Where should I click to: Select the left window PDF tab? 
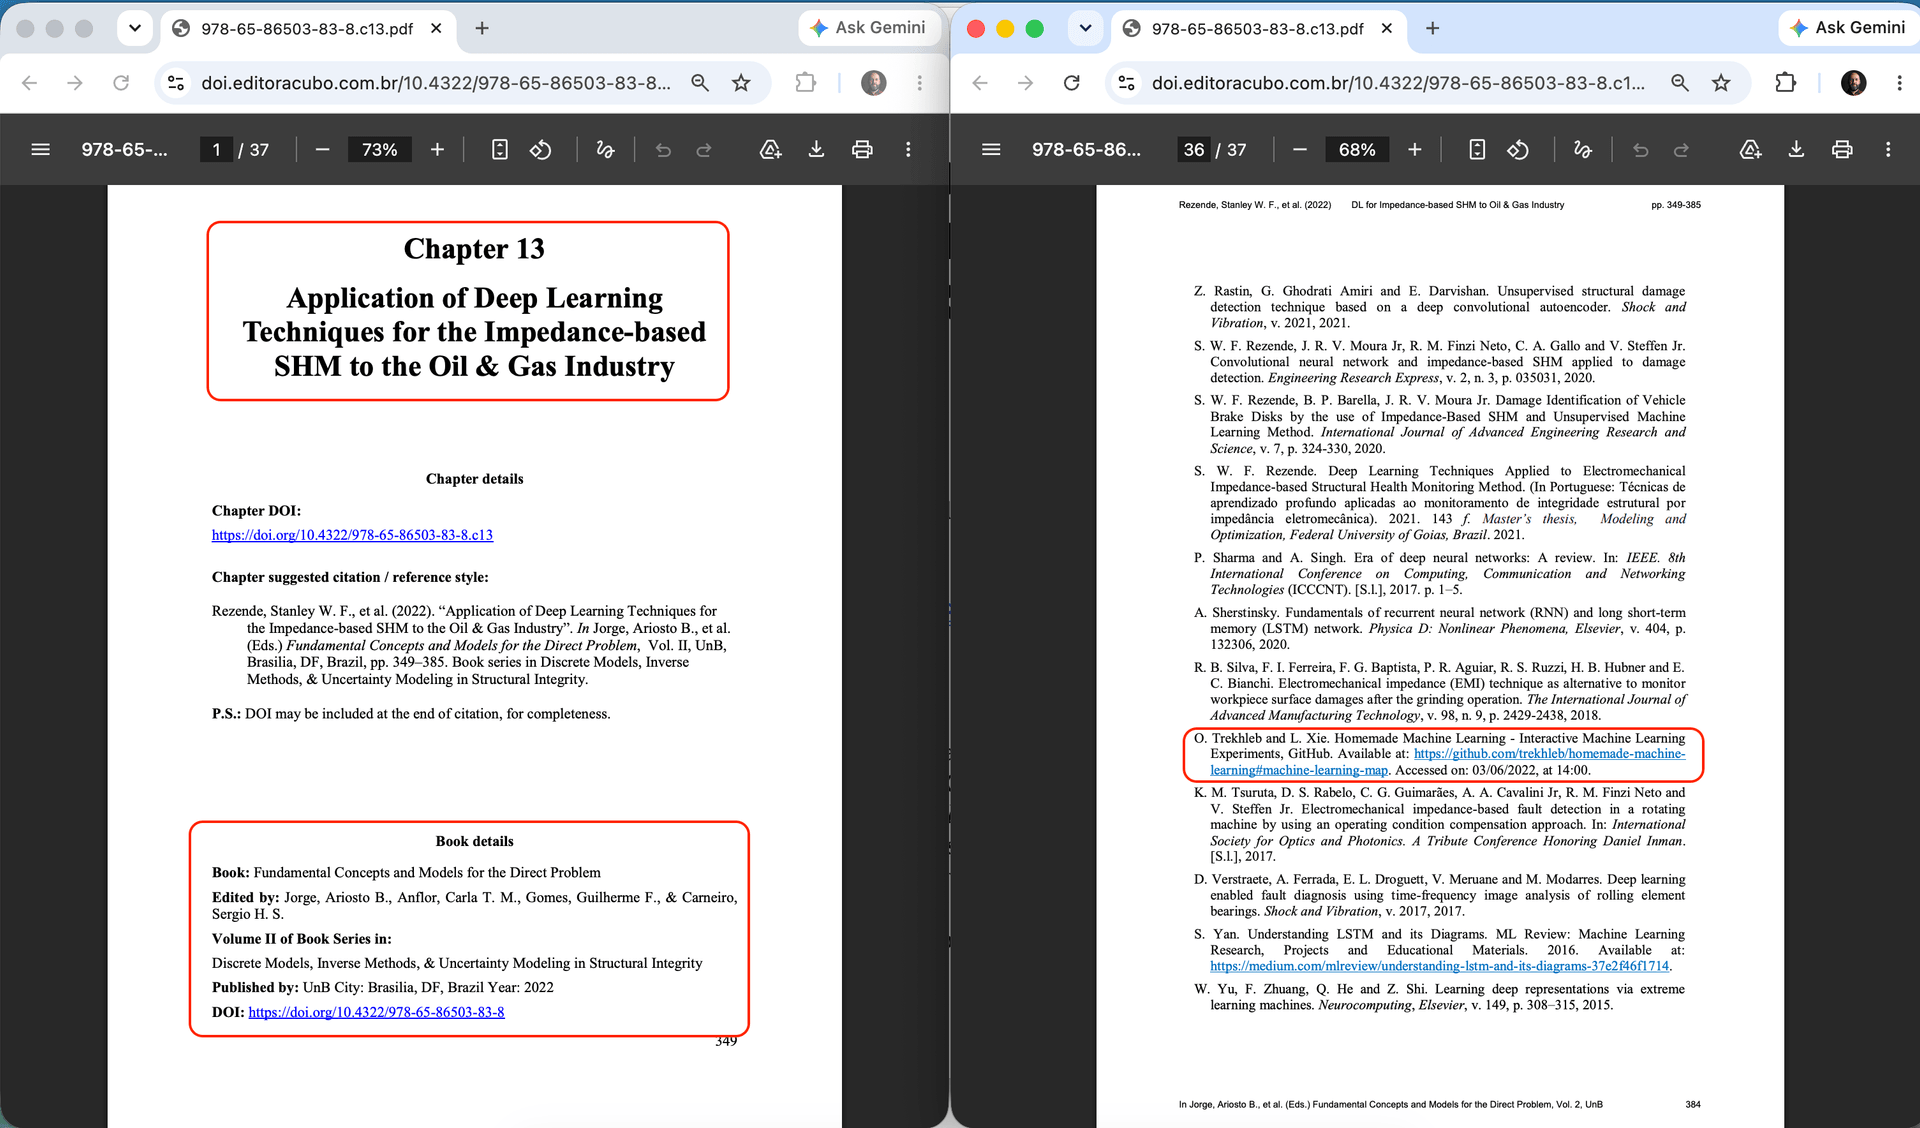coord(307,28)
